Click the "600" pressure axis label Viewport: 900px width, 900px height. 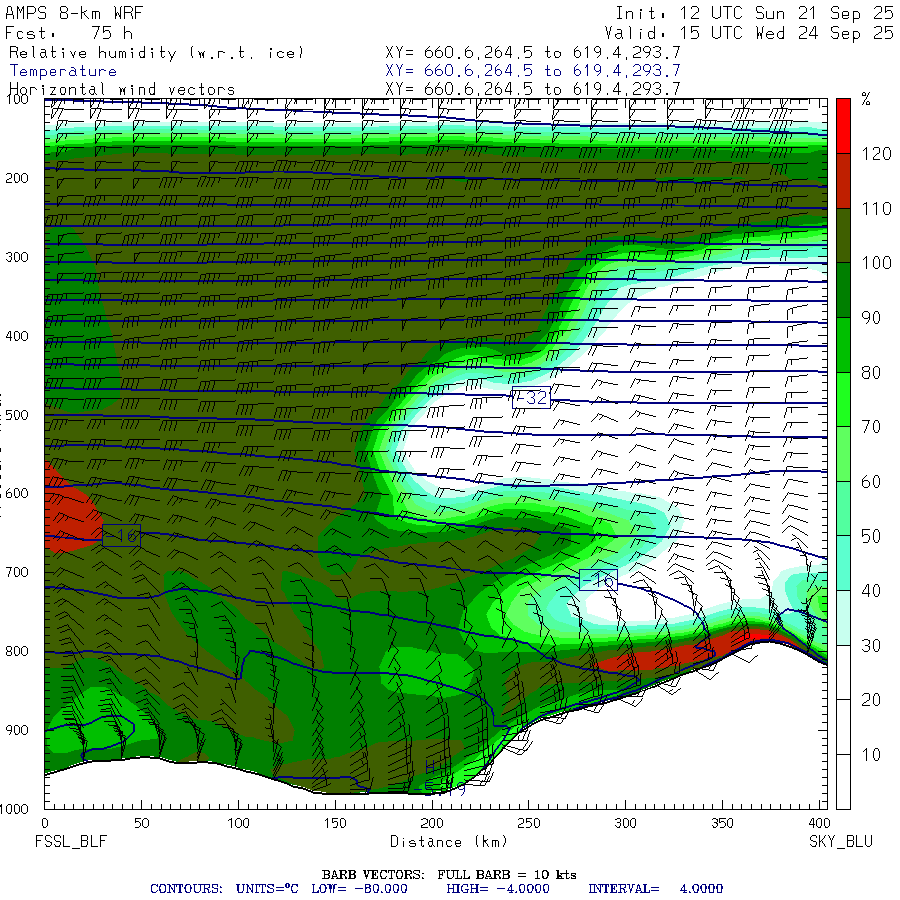coord(17,493)
